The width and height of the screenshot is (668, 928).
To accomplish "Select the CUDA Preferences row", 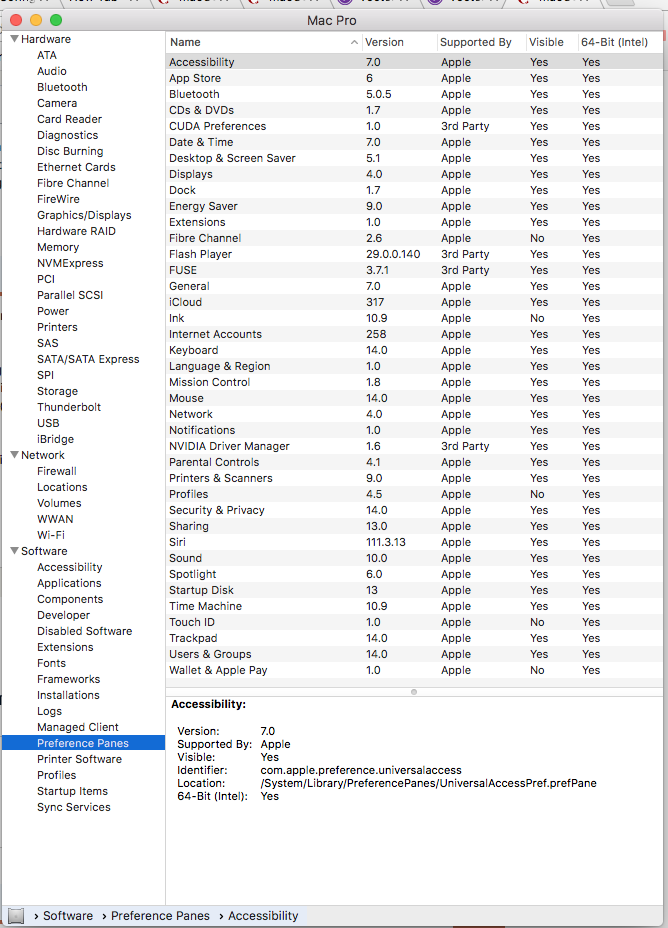I will (414, 126).
